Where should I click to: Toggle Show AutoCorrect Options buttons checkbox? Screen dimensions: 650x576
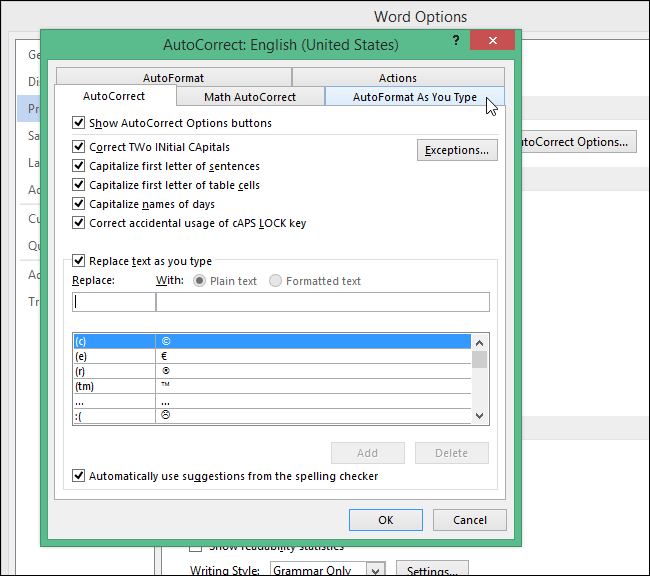click(x=78, y=123)
